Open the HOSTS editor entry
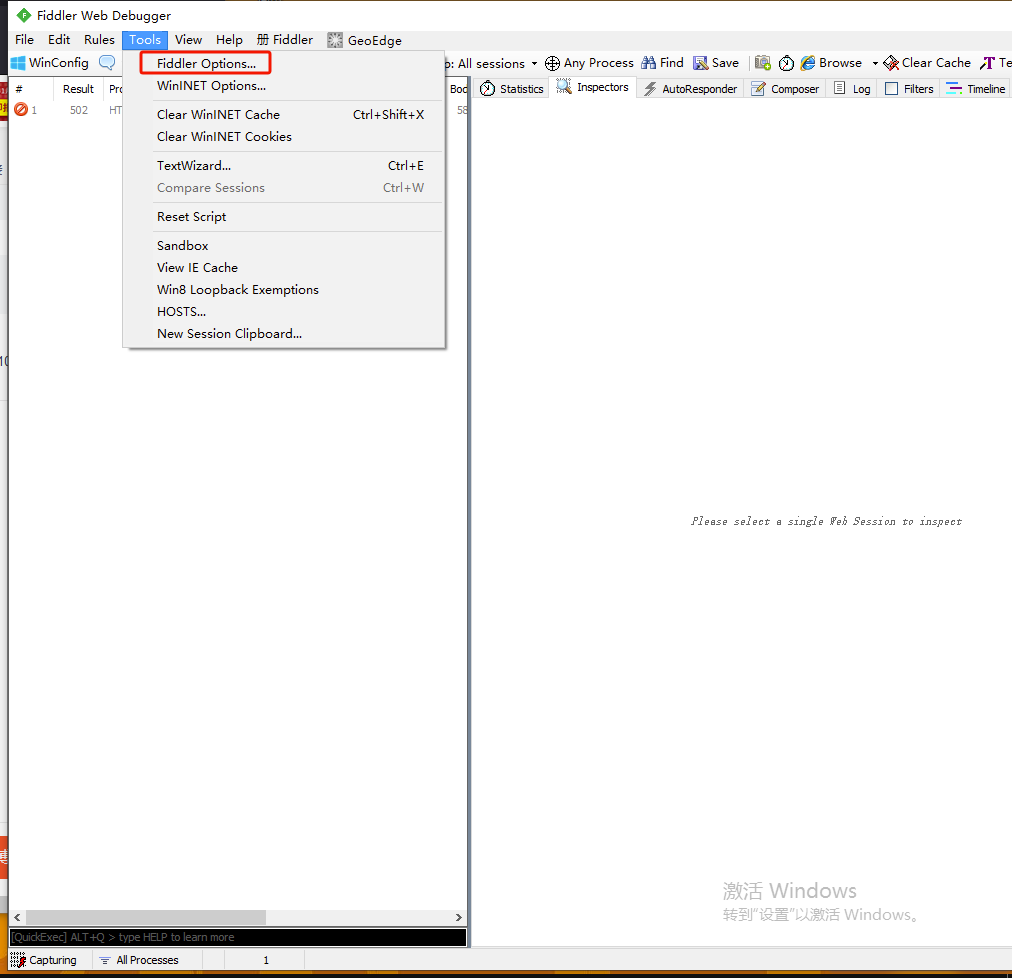Screen dimensions: 1012x978 pyautogui.click(x=181, y=311)
